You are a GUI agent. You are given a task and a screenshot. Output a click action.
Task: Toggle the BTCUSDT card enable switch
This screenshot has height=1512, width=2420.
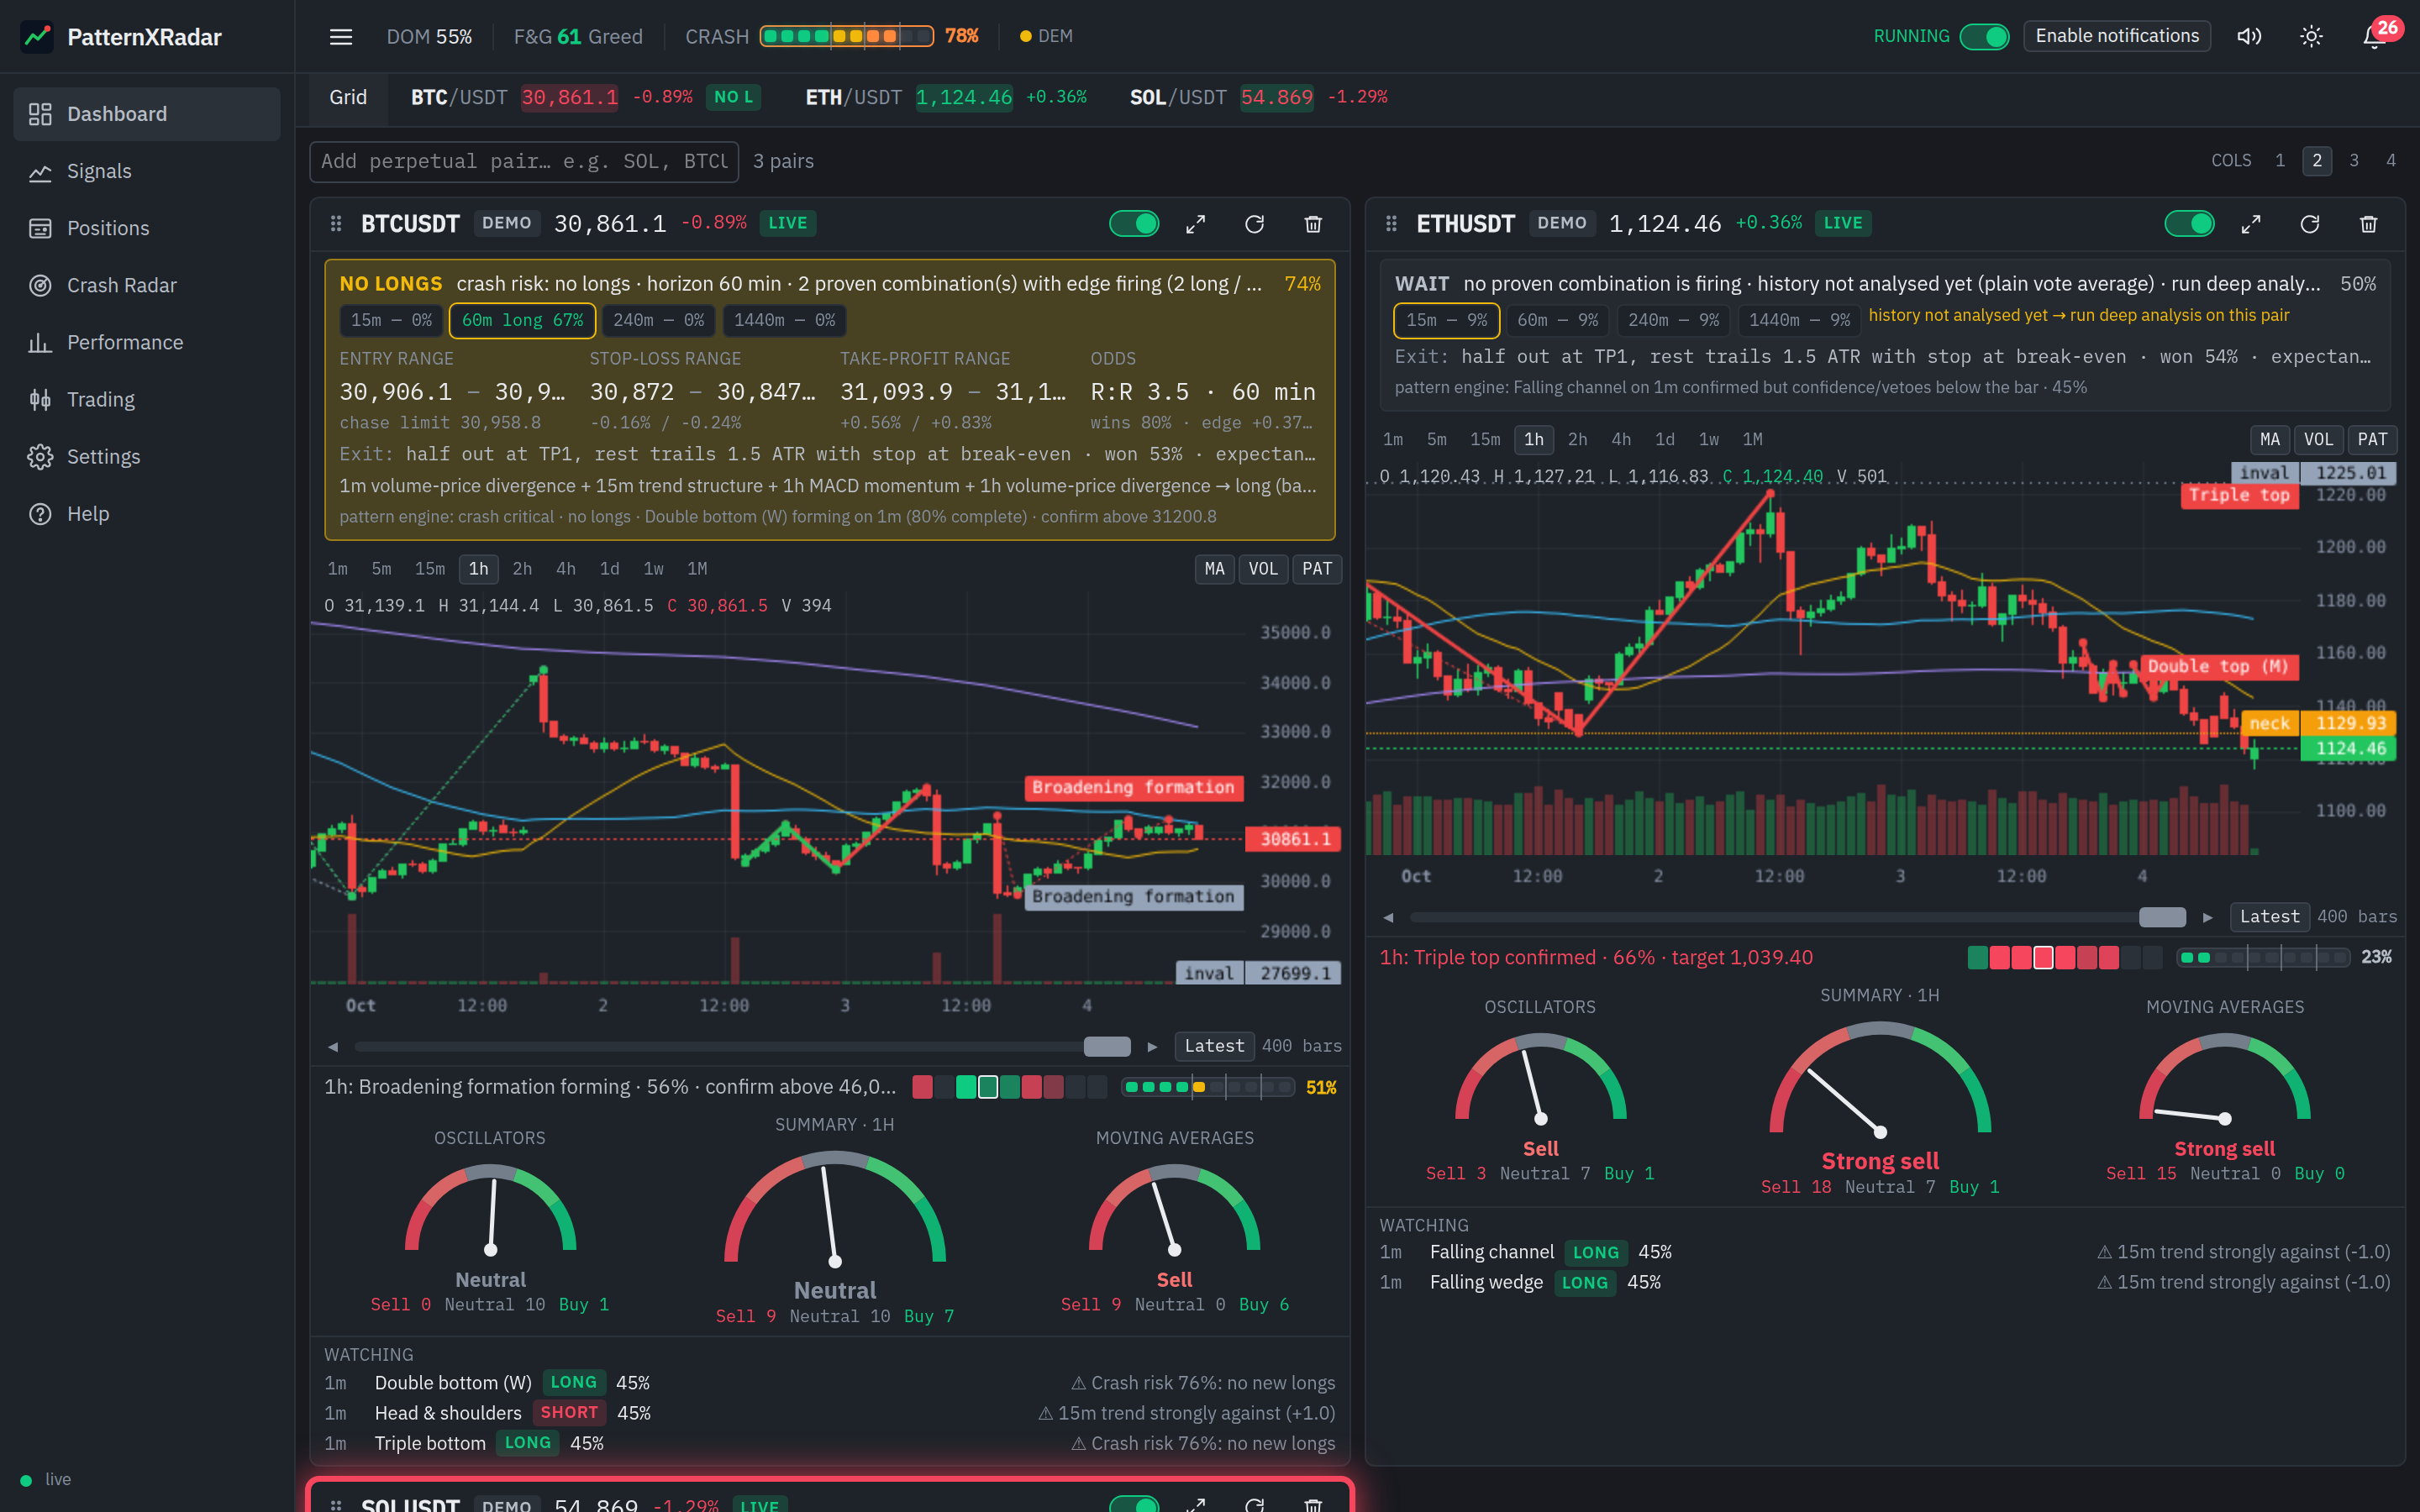click(1134, 224)
